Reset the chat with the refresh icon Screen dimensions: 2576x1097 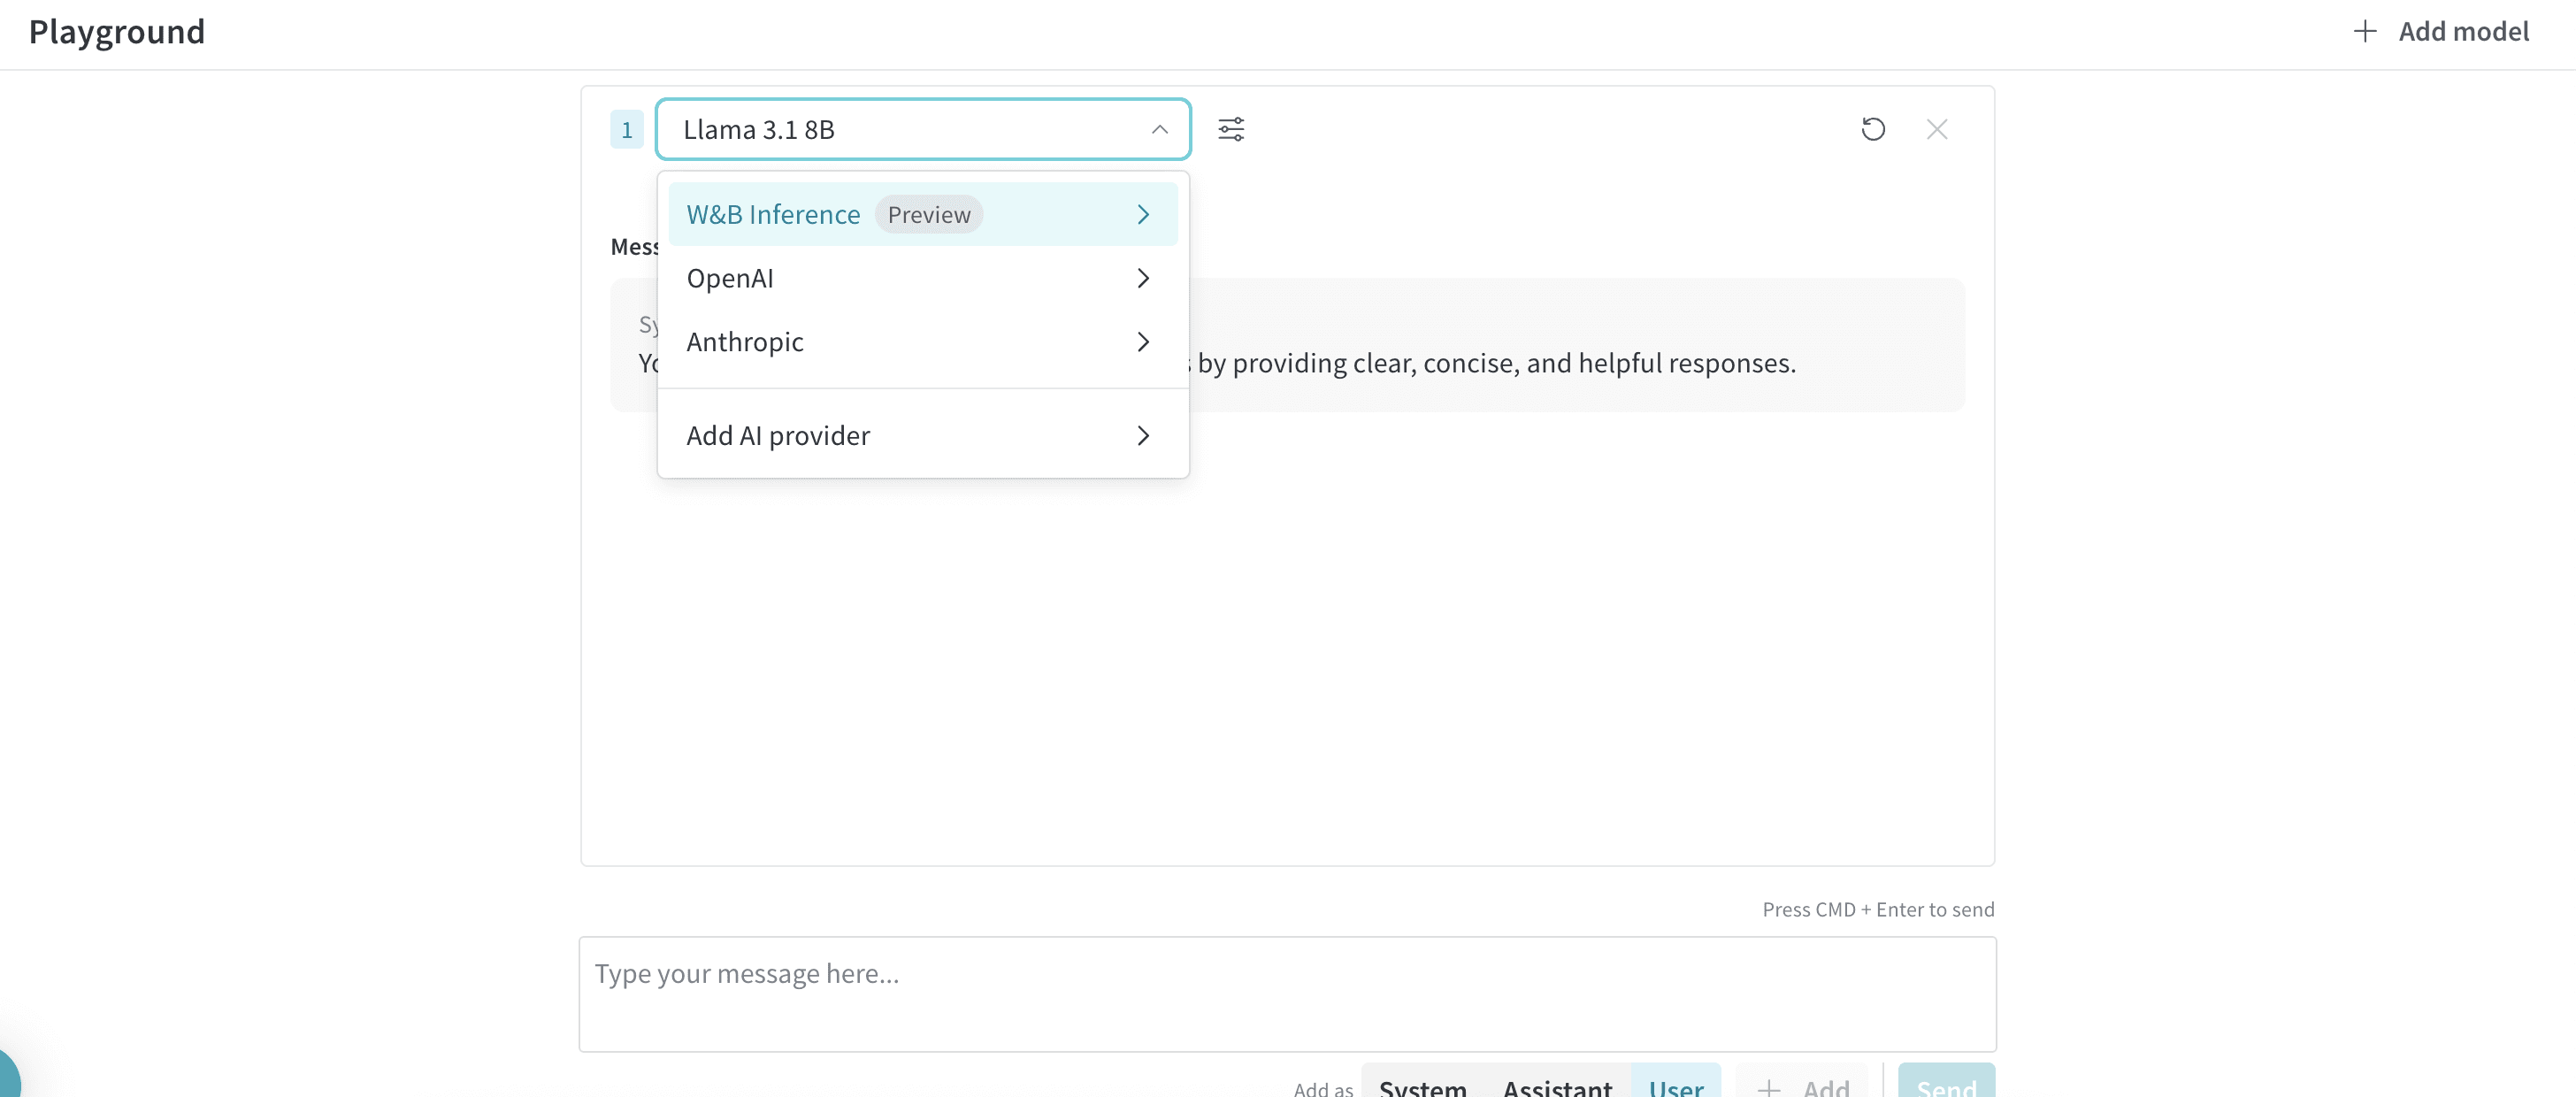[1873, 129]
